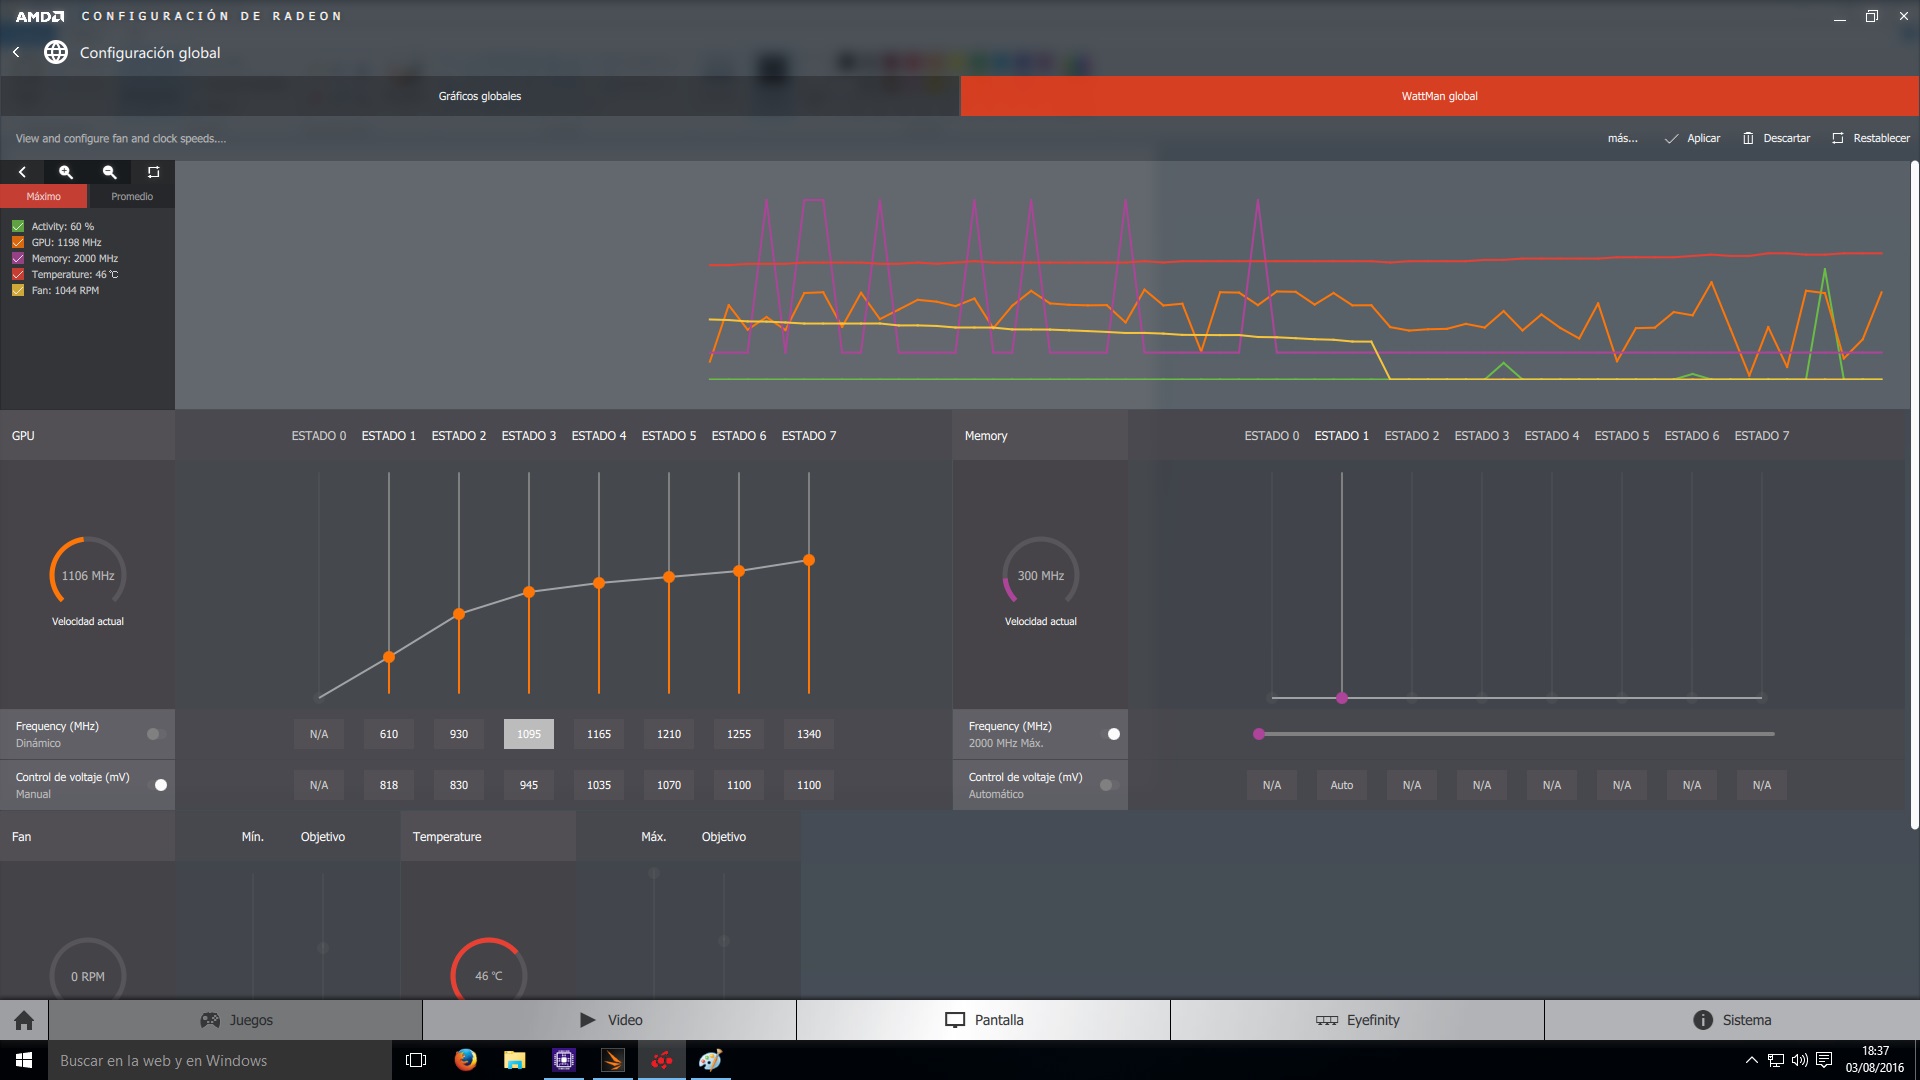Go to Radeon Settings home icon
The image size is (1920, 1080).
point(24,1020)
